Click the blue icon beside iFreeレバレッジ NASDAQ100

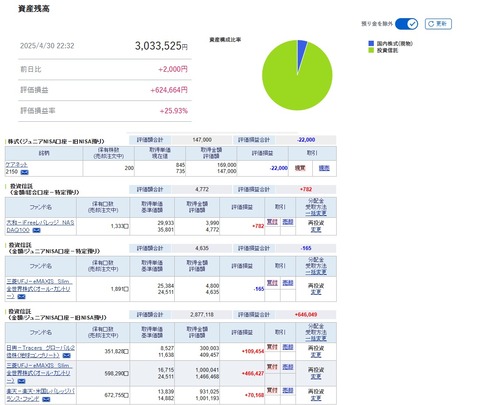point(36,230)
